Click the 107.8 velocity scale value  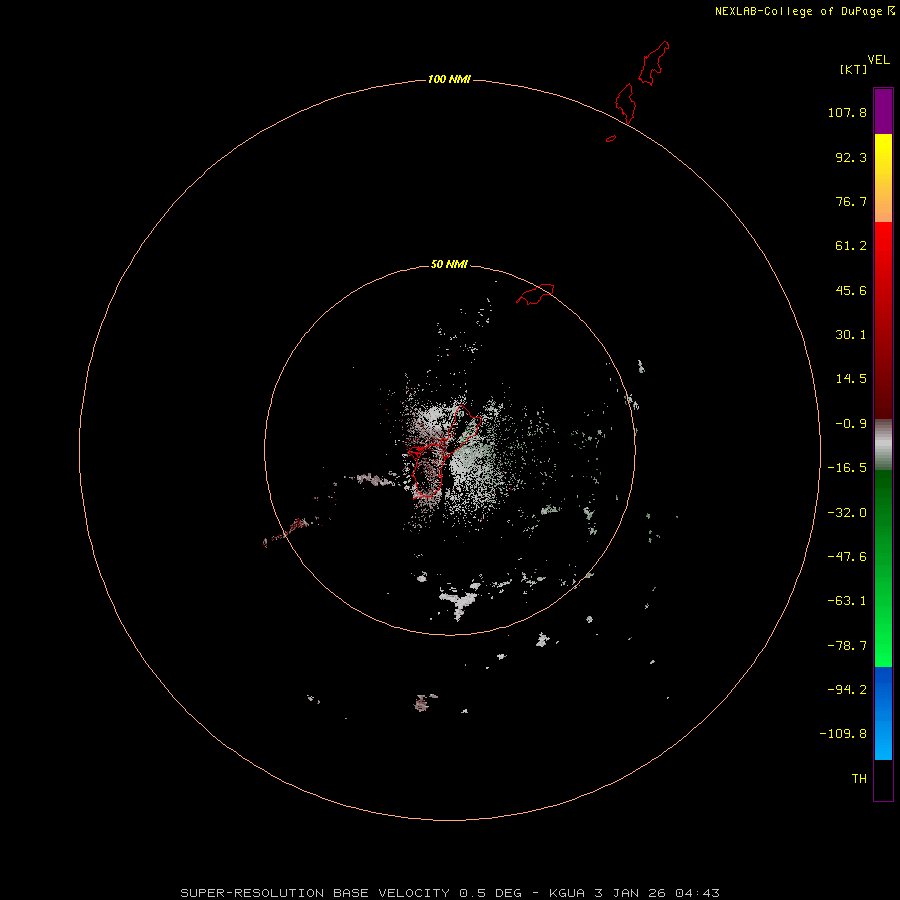pyautogui.click(x=847, y=112)
